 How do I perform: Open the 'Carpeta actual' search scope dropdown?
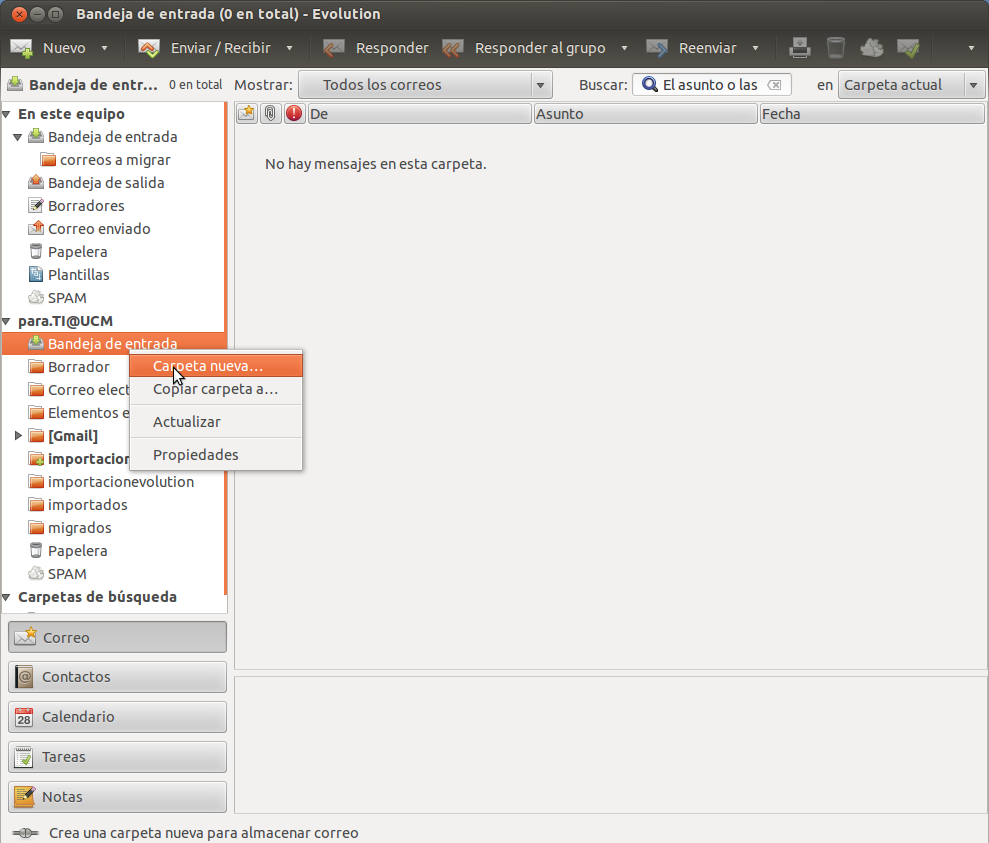point(911,84)
